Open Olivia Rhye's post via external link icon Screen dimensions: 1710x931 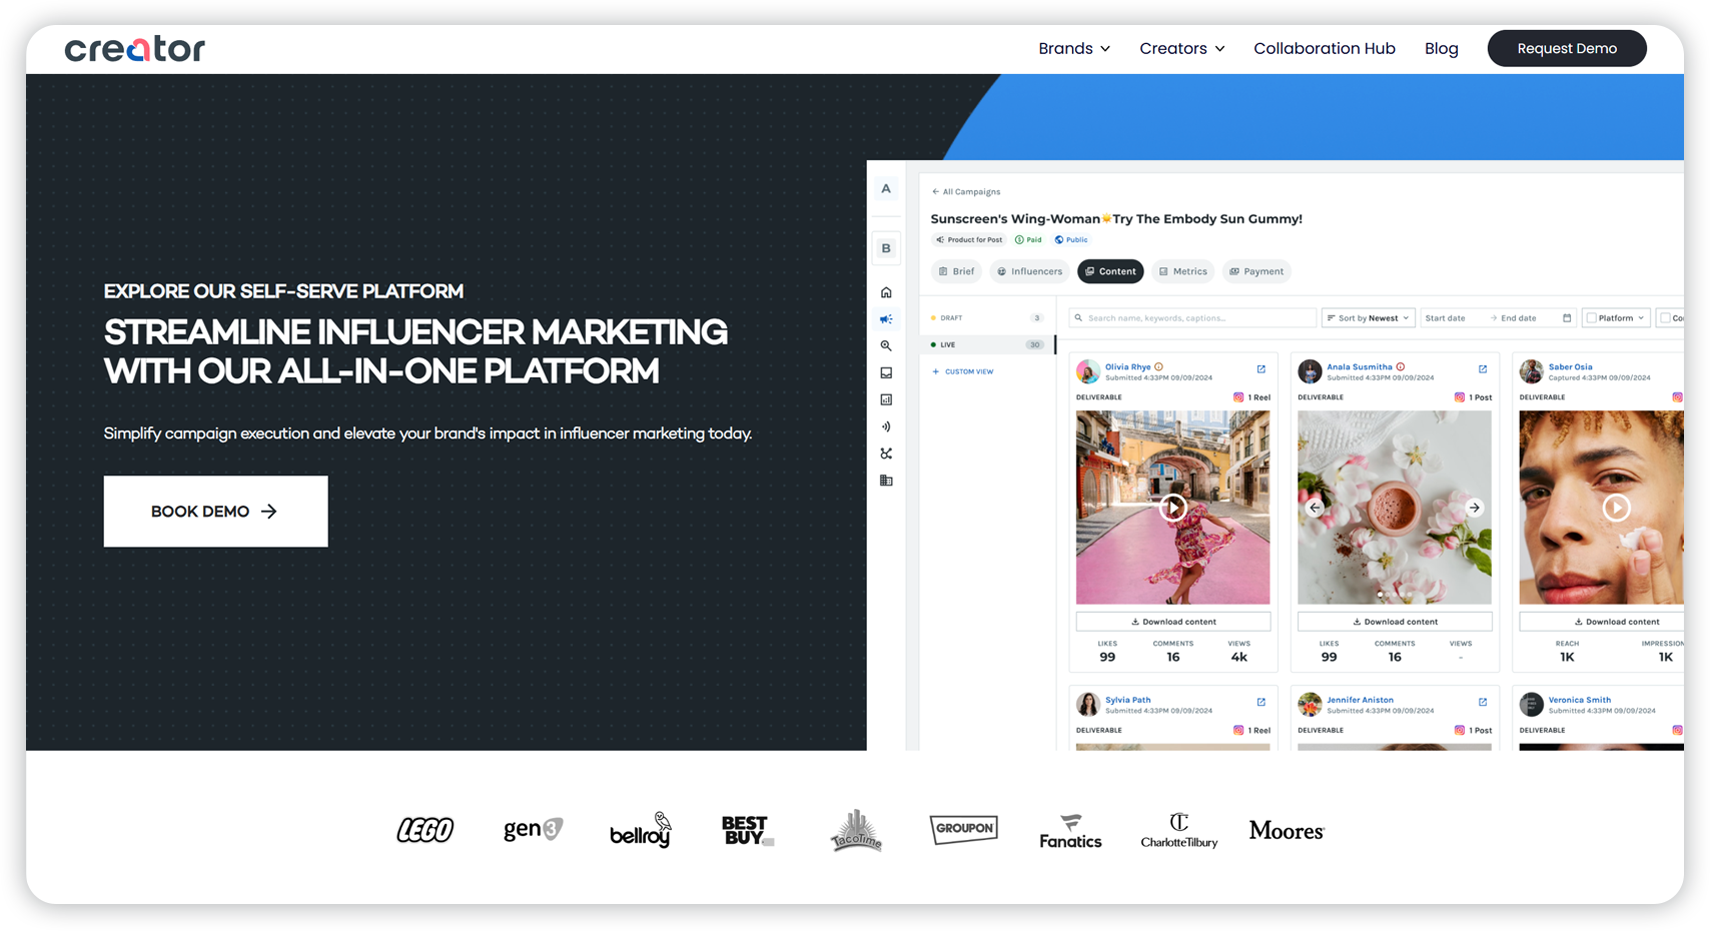1259,368
